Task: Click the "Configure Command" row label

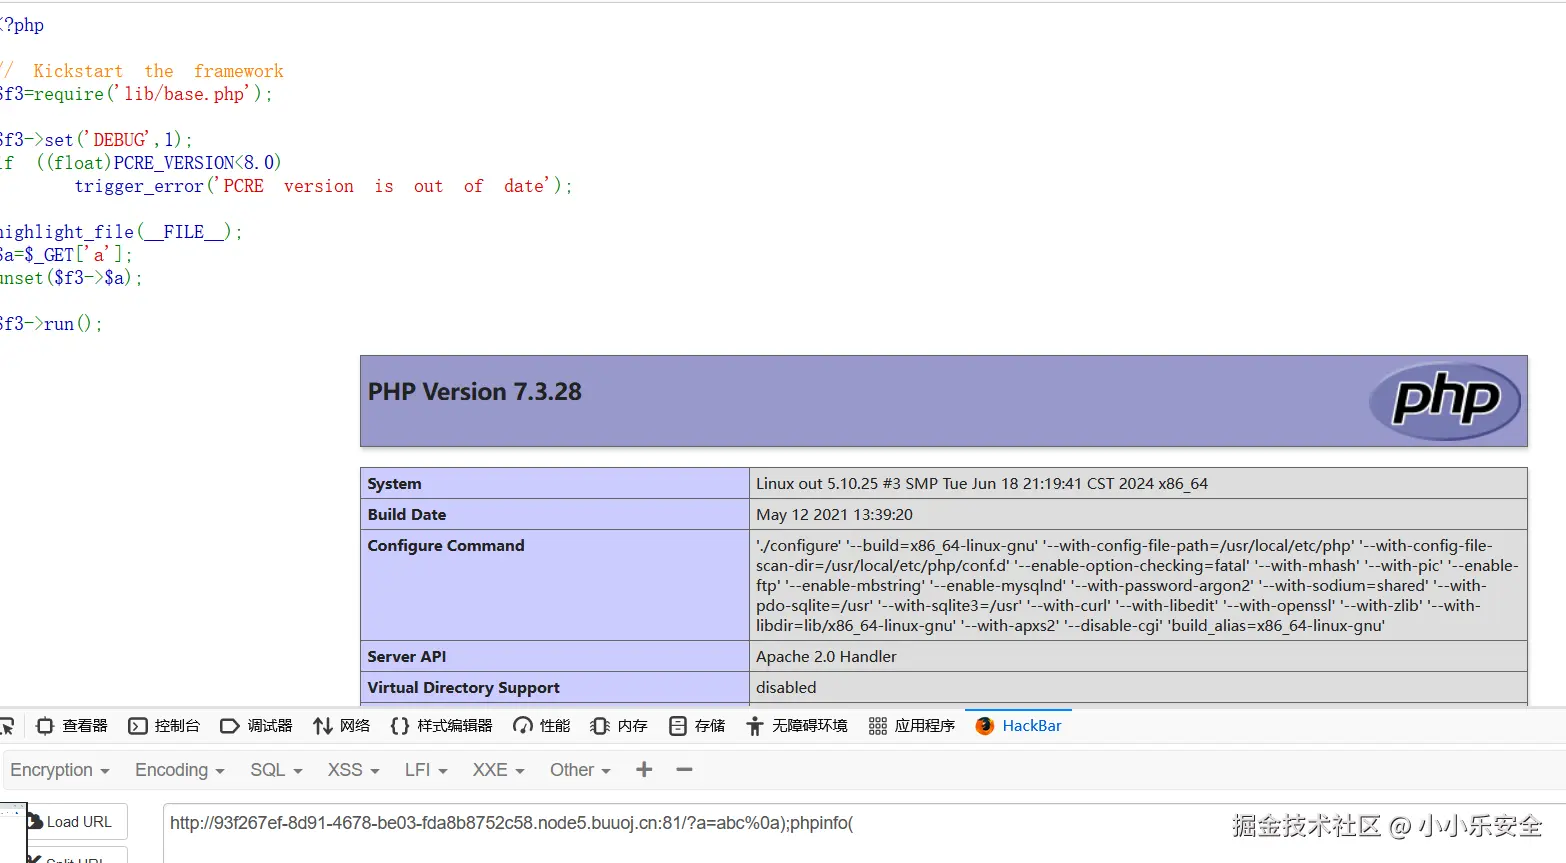Action: [446, 546]
